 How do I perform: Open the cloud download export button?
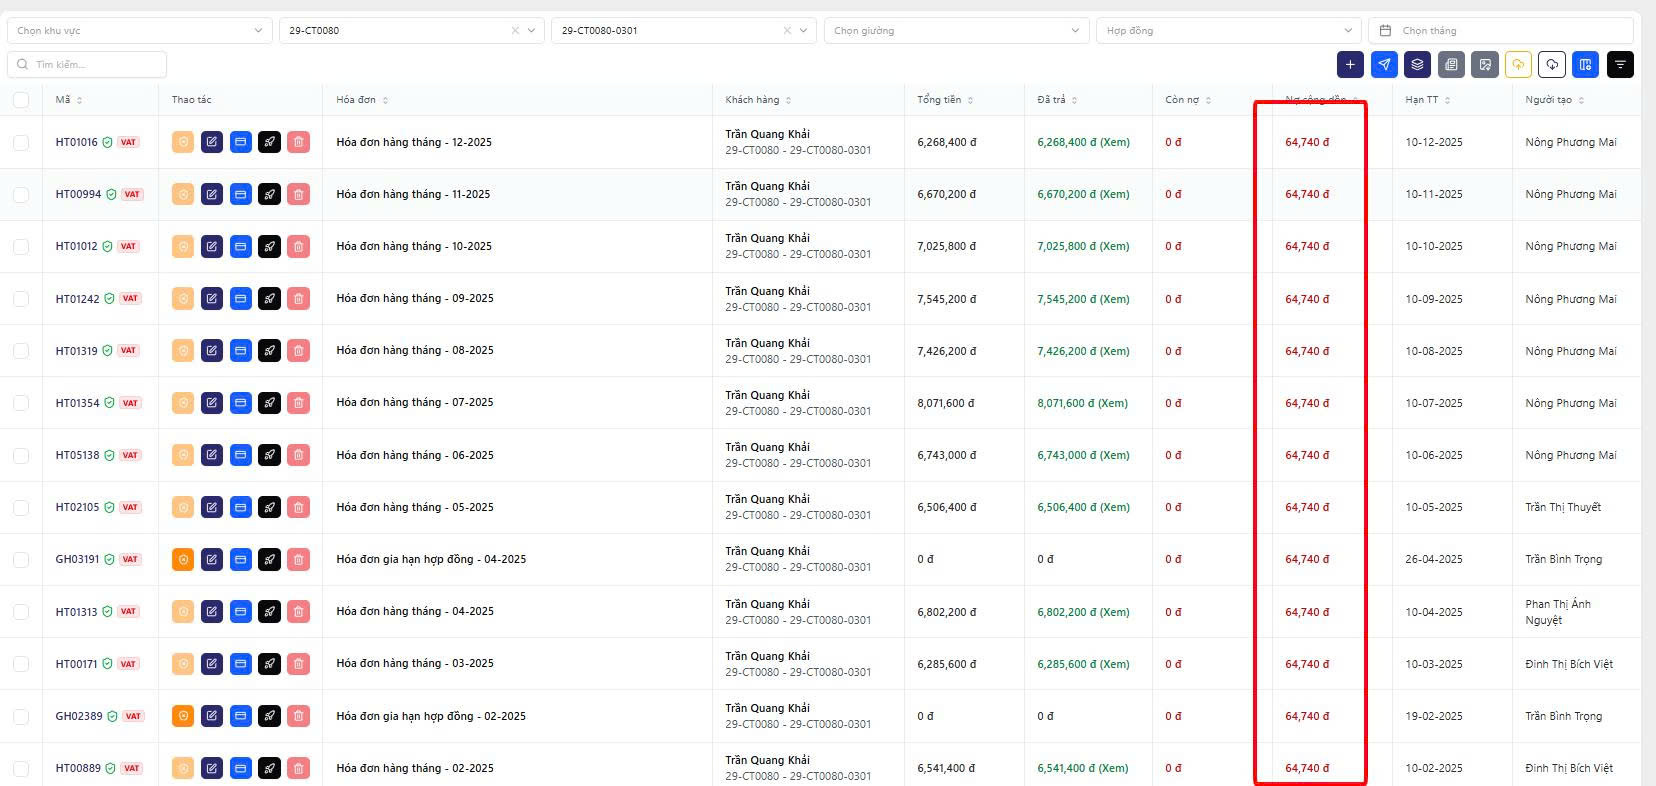click(1551, 65)
